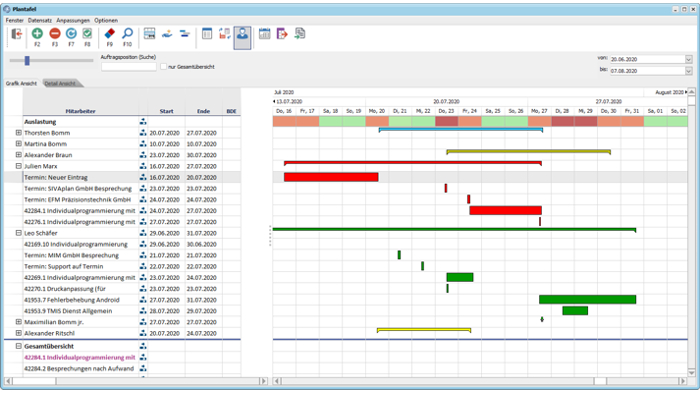Toggle the employee person view toolbar button
The width and height of the screenshot is (700, 394).
[x=242, y=37]
